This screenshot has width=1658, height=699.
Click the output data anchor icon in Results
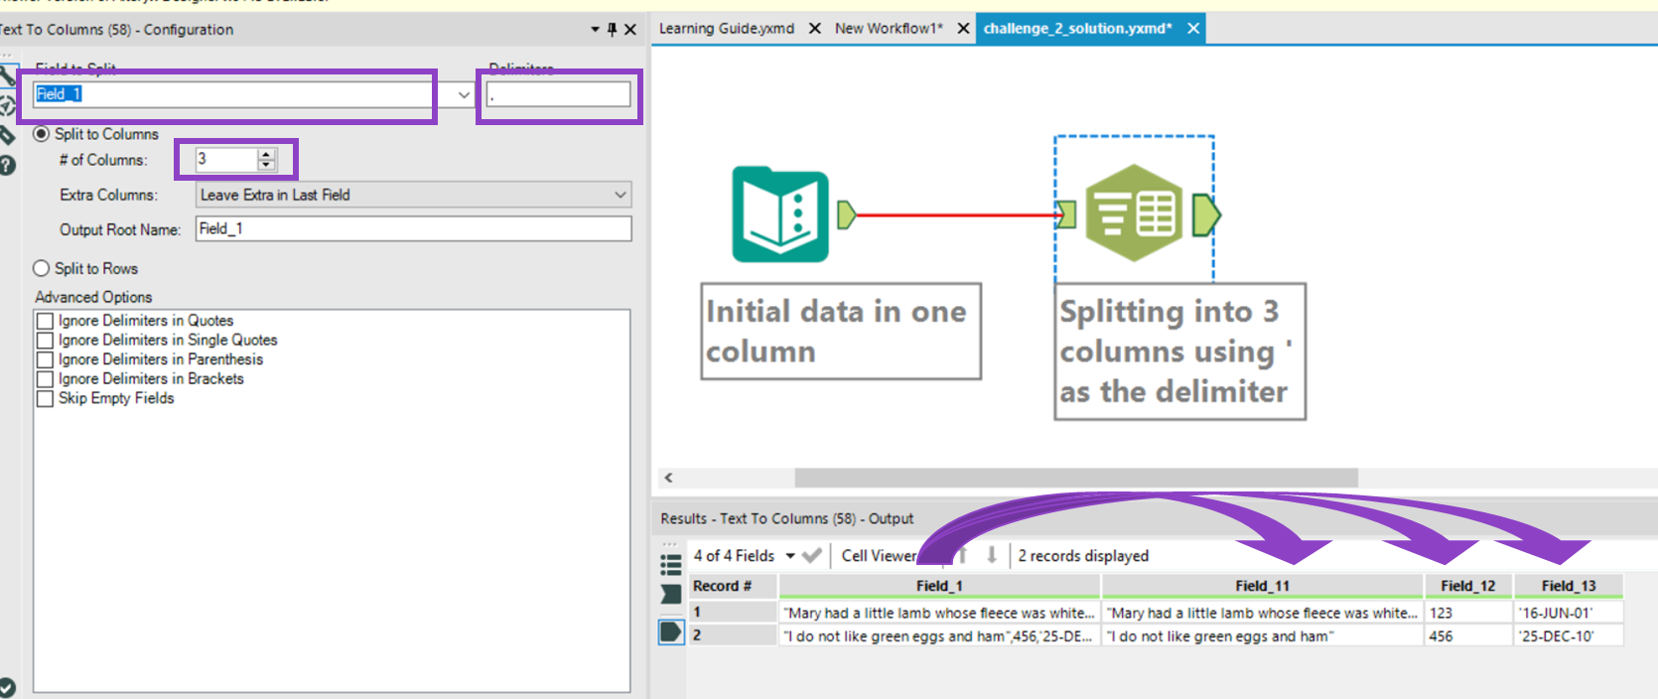tap(671, 632)
